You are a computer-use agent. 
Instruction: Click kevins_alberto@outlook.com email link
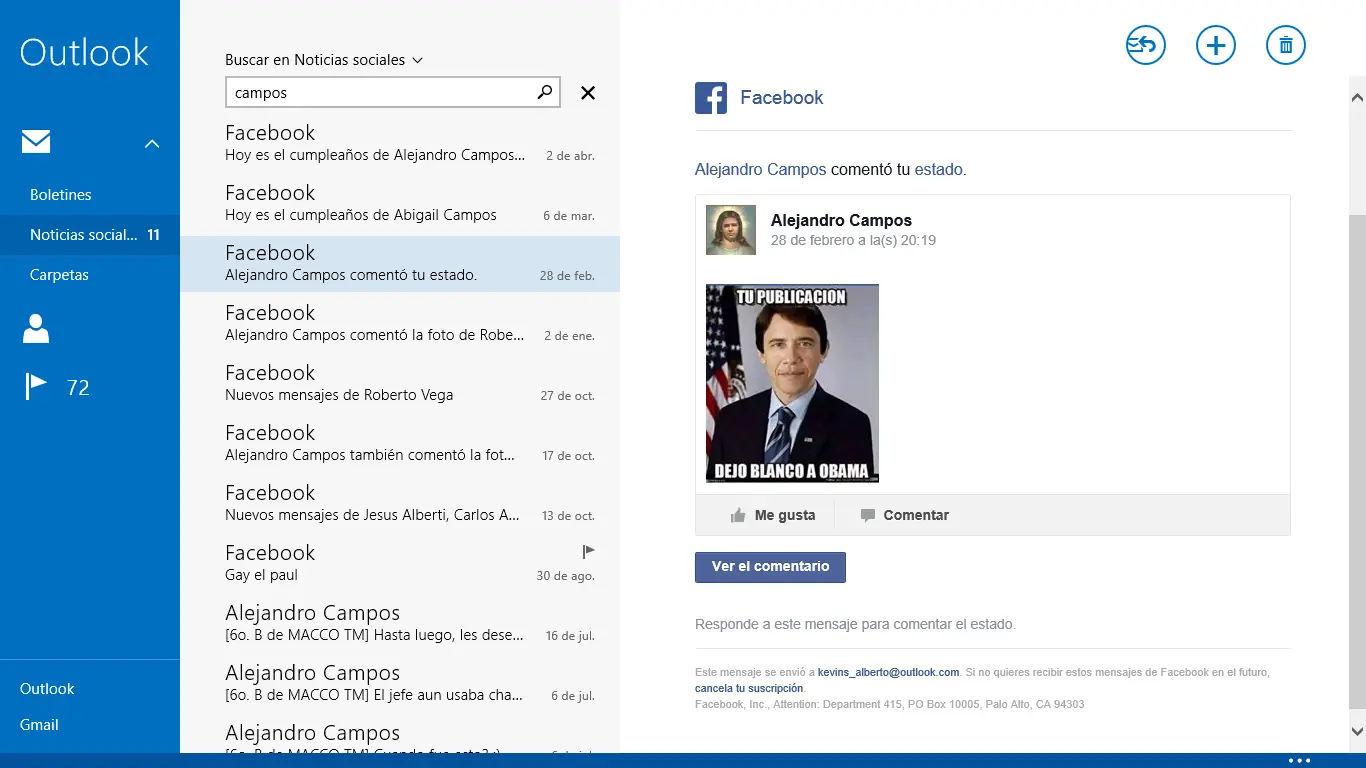tap(888, 672)
